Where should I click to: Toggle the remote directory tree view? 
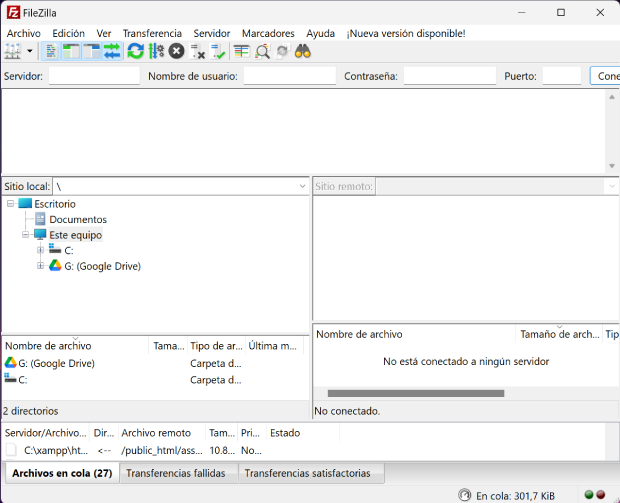click(92, 52)
